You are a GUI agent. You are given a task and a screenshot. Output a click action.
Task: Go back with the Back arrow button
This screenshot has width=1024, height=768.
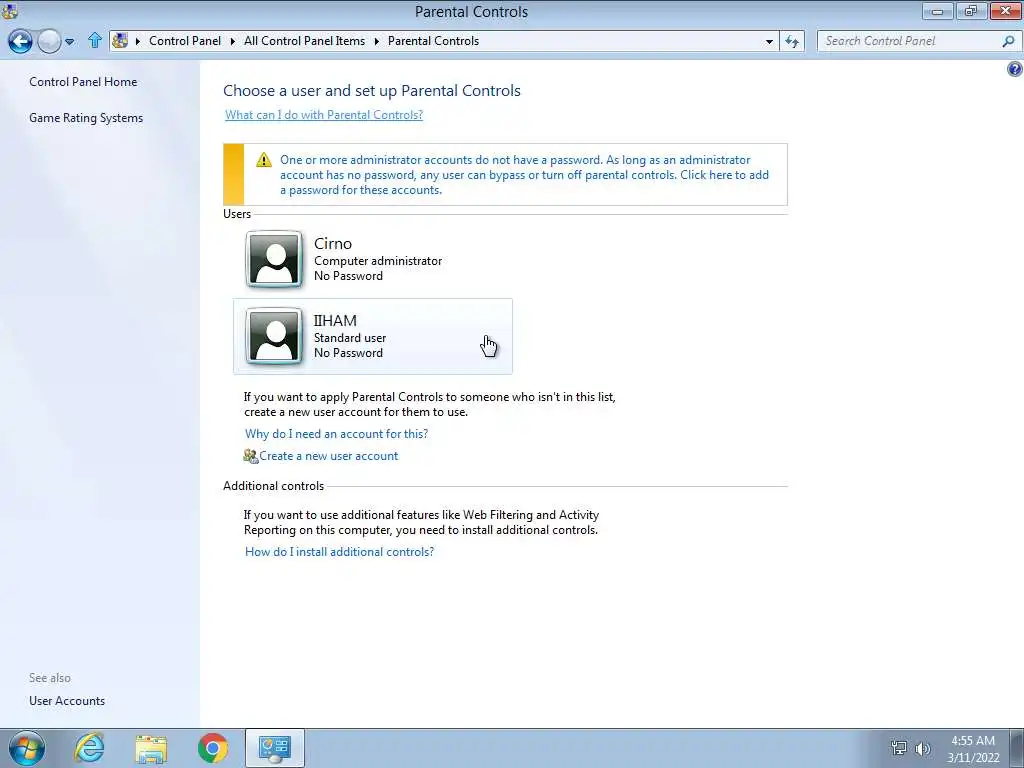pos(20,41)
